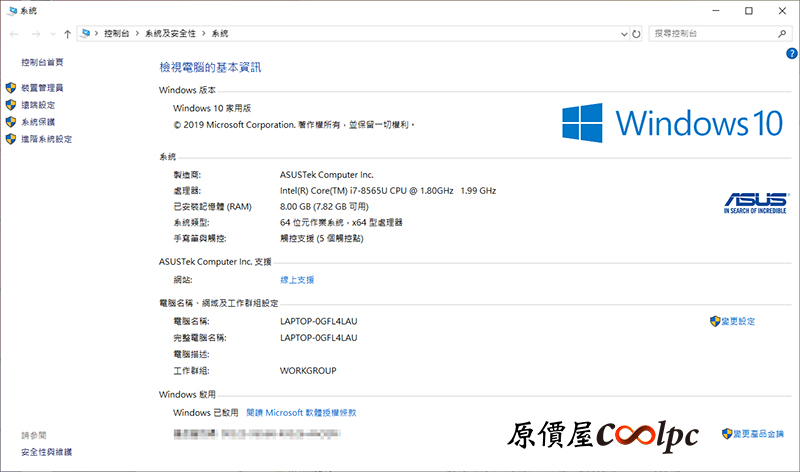Viewport: 800px width, 472px height.
Task: Click the system window title icon
Action: (x=12, y=11)
